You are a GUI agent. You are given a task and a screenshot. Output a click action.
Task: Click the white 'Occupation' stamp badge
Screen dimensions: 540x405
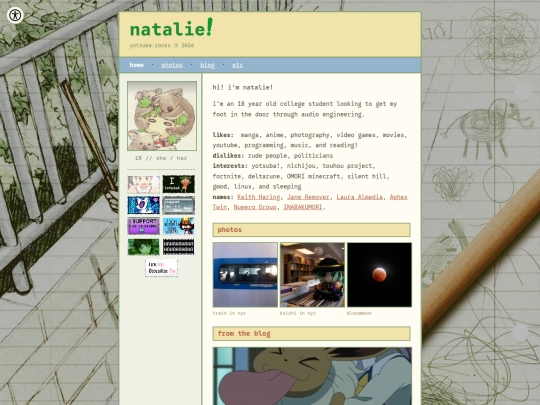point(161,268)
